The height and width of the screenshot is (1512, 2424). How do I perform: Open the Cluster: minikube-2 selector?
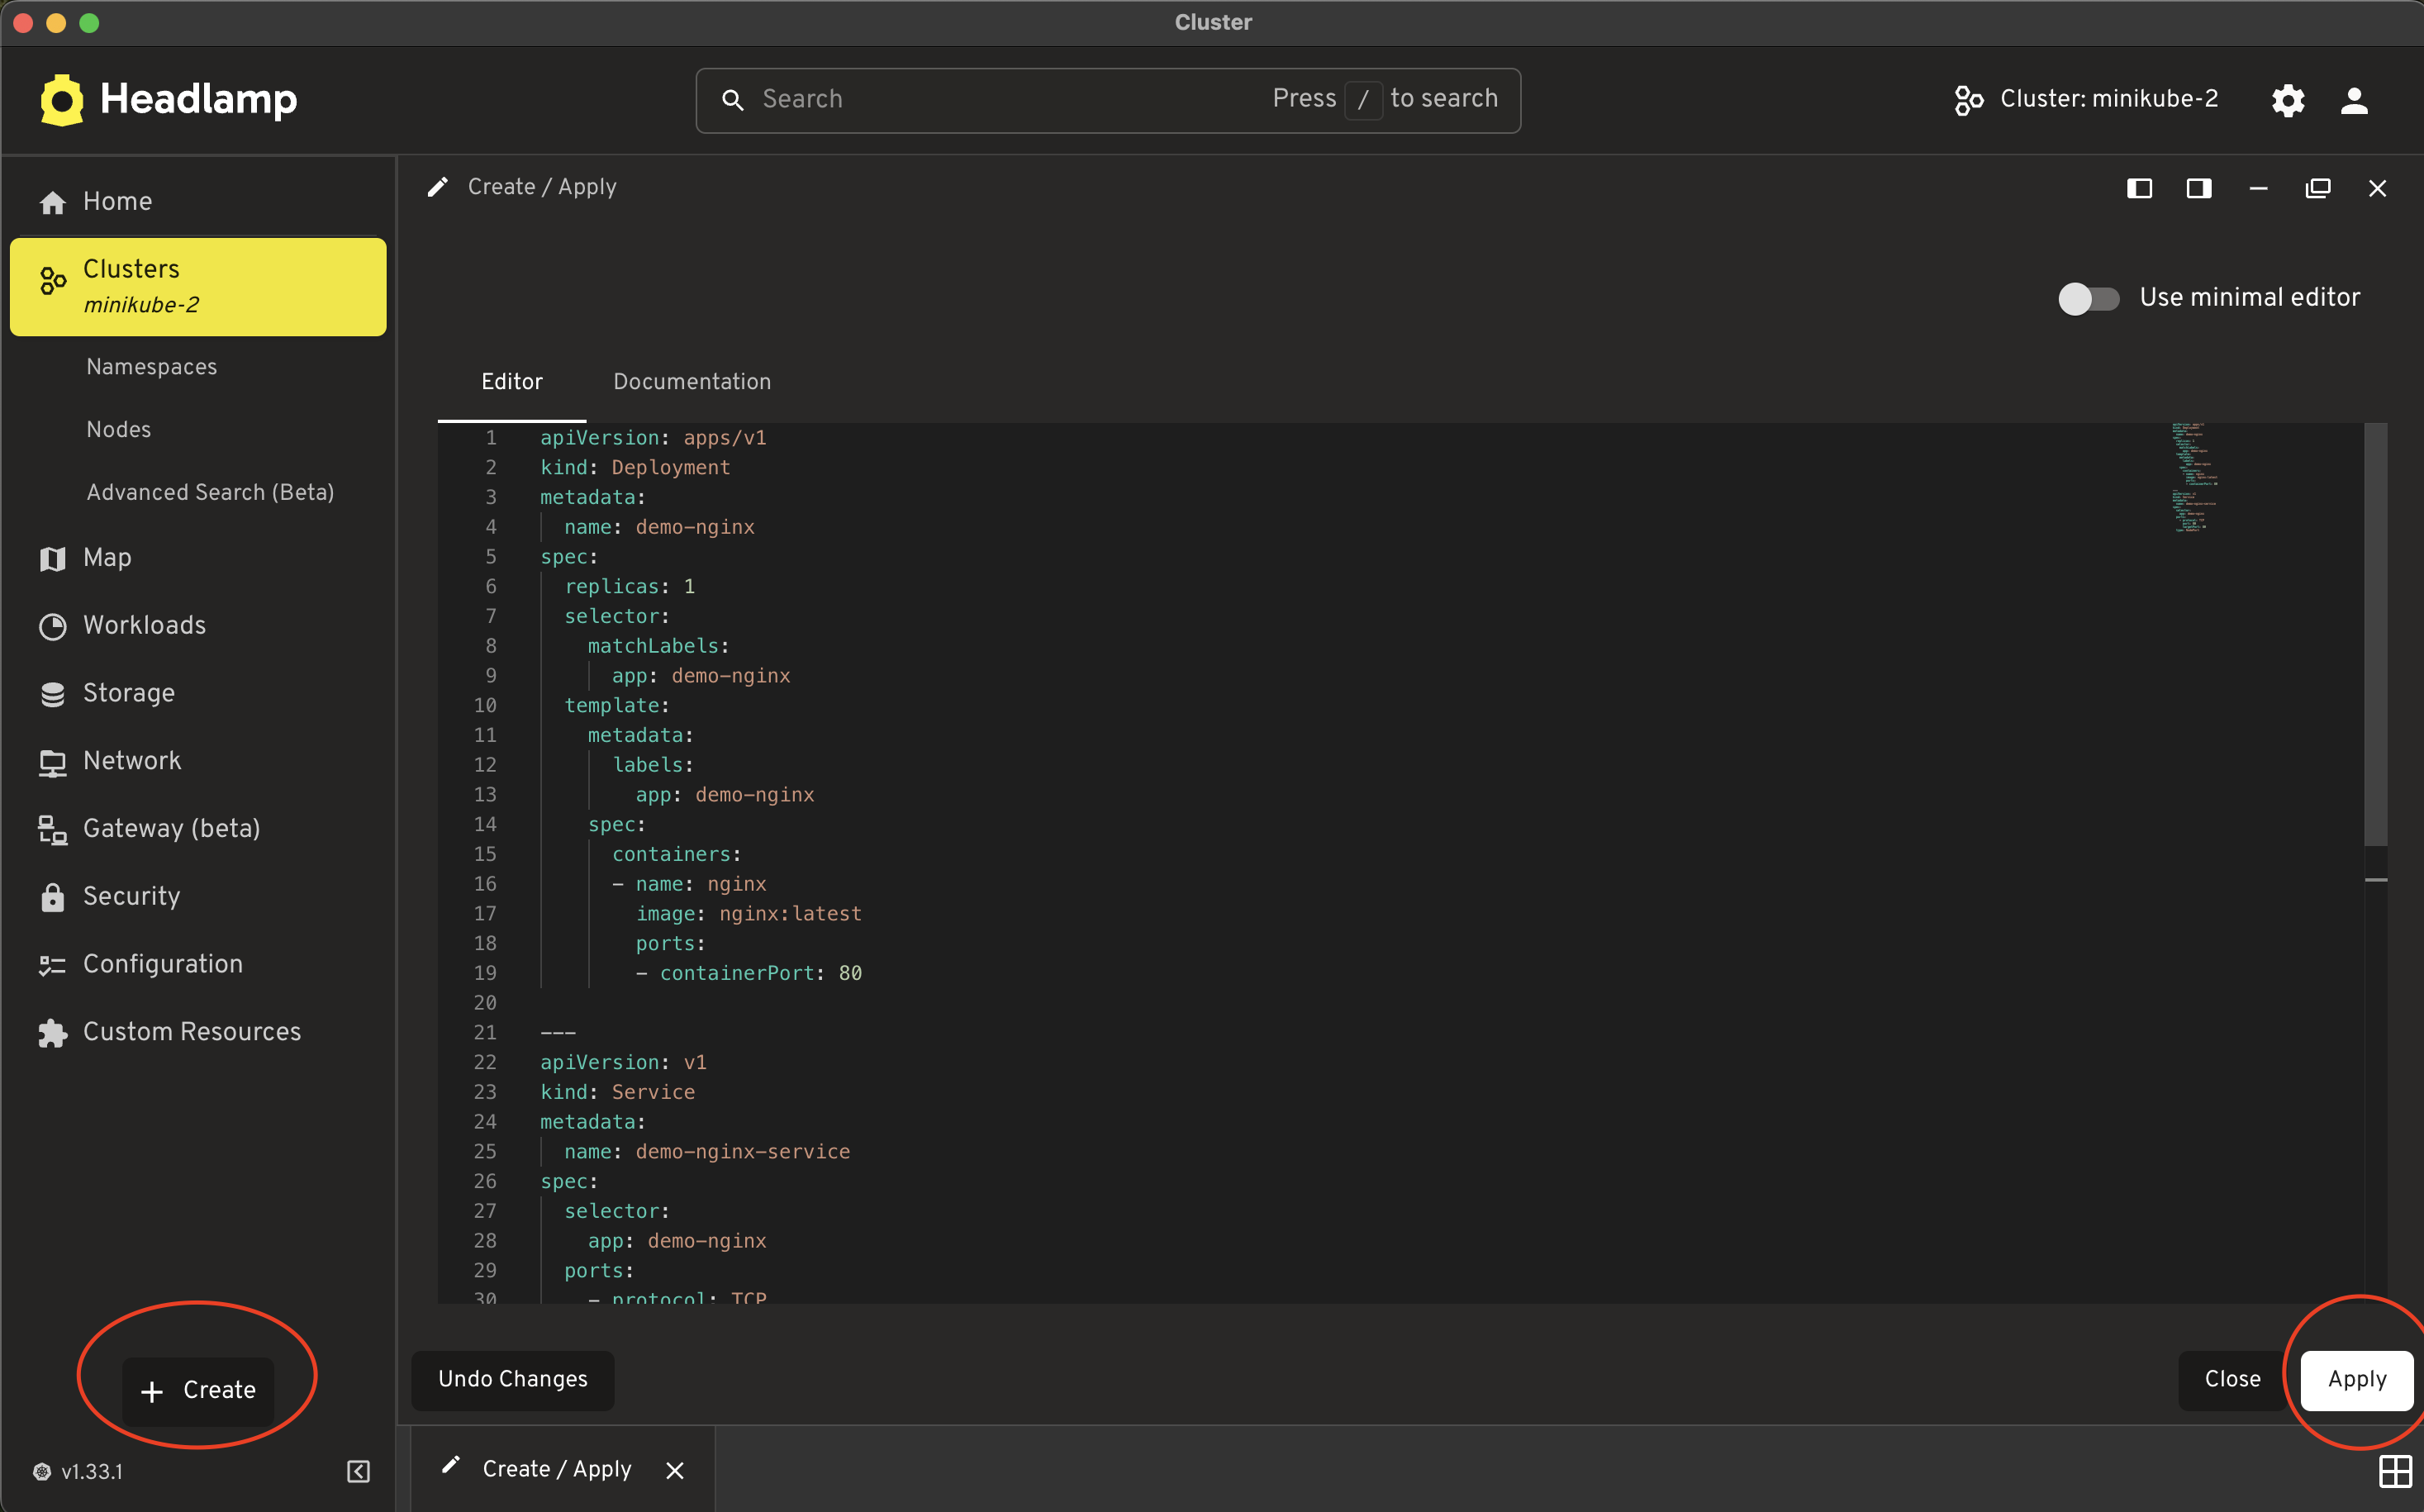[2086, 99]
